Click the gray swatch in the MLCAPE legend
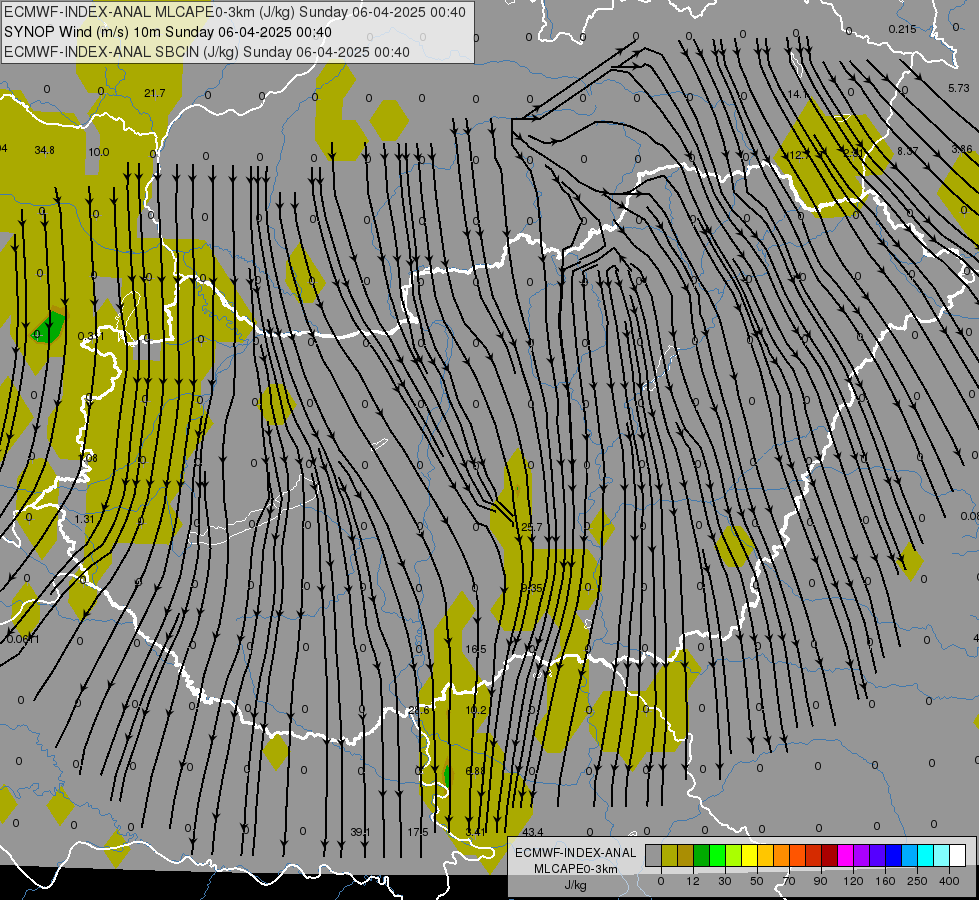979x900 pixels. coord(653,856)
